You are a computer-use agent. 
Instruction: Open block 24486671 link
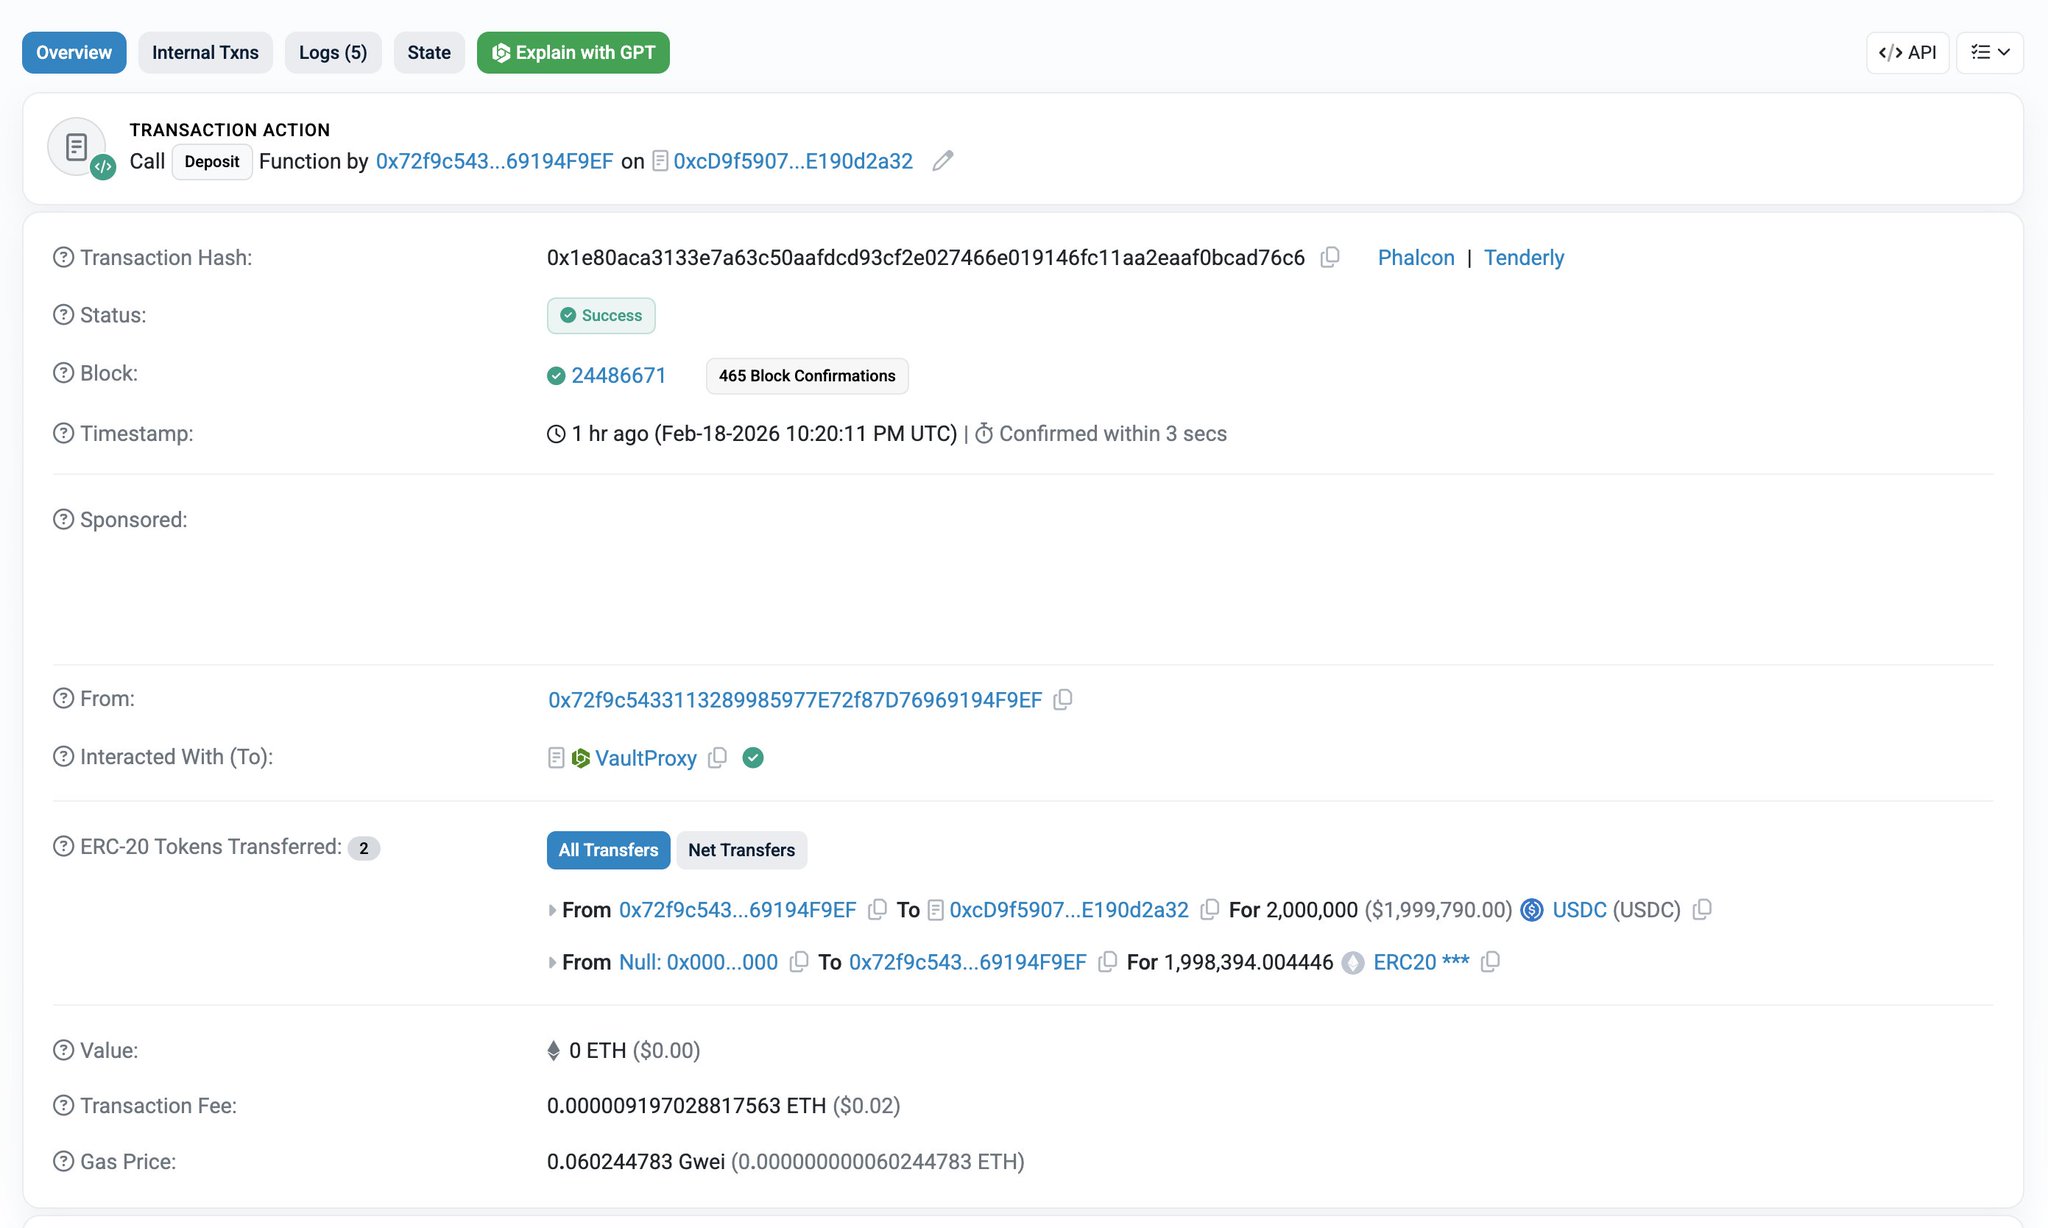[618, 375]
